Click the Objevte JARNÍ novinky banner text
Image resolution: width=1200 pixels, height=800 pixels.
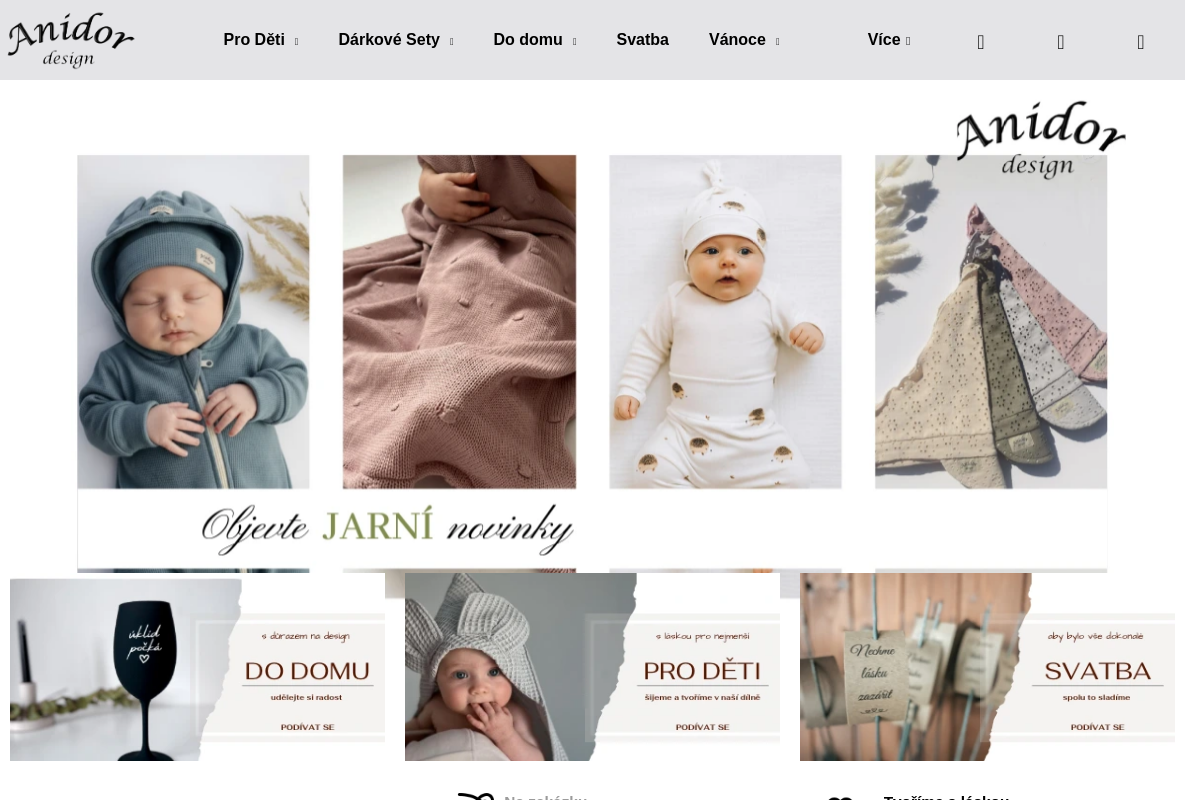click(388, 529)
